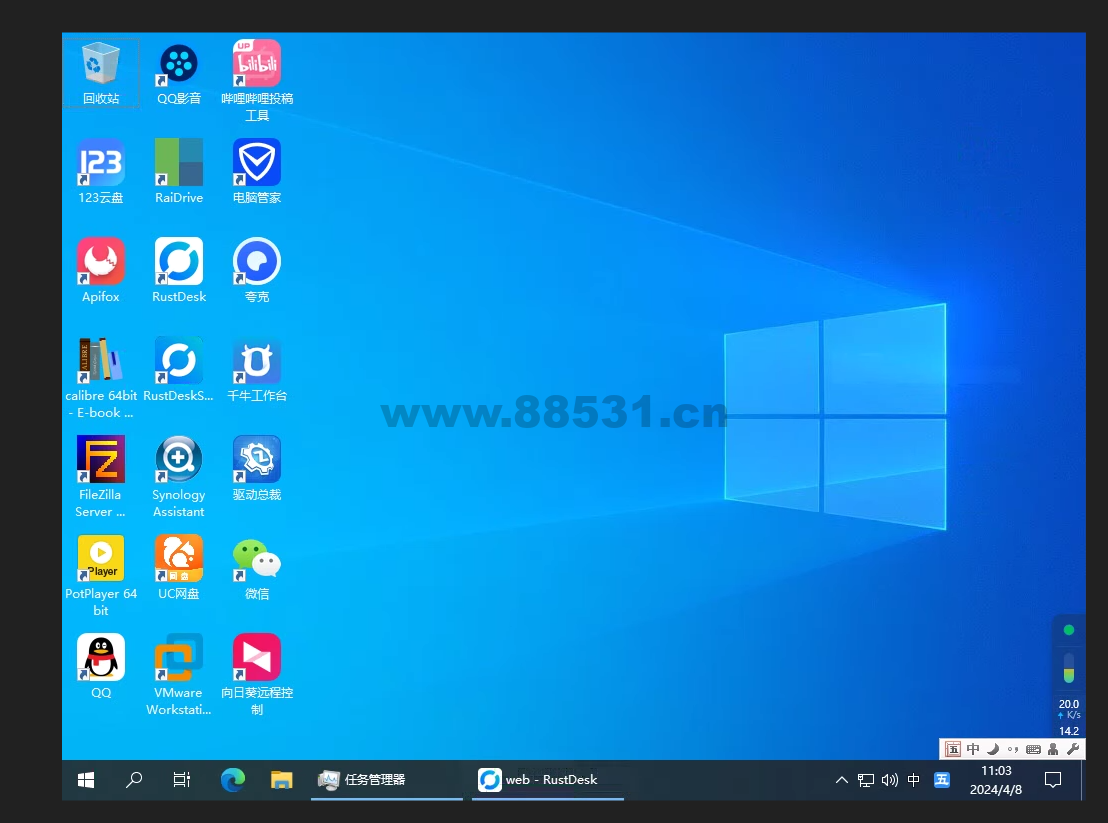The image size is (1108, 823).
Task: Click the Show Desktop sliver at the taskbar edge
Action: [x=1083, y=780]
